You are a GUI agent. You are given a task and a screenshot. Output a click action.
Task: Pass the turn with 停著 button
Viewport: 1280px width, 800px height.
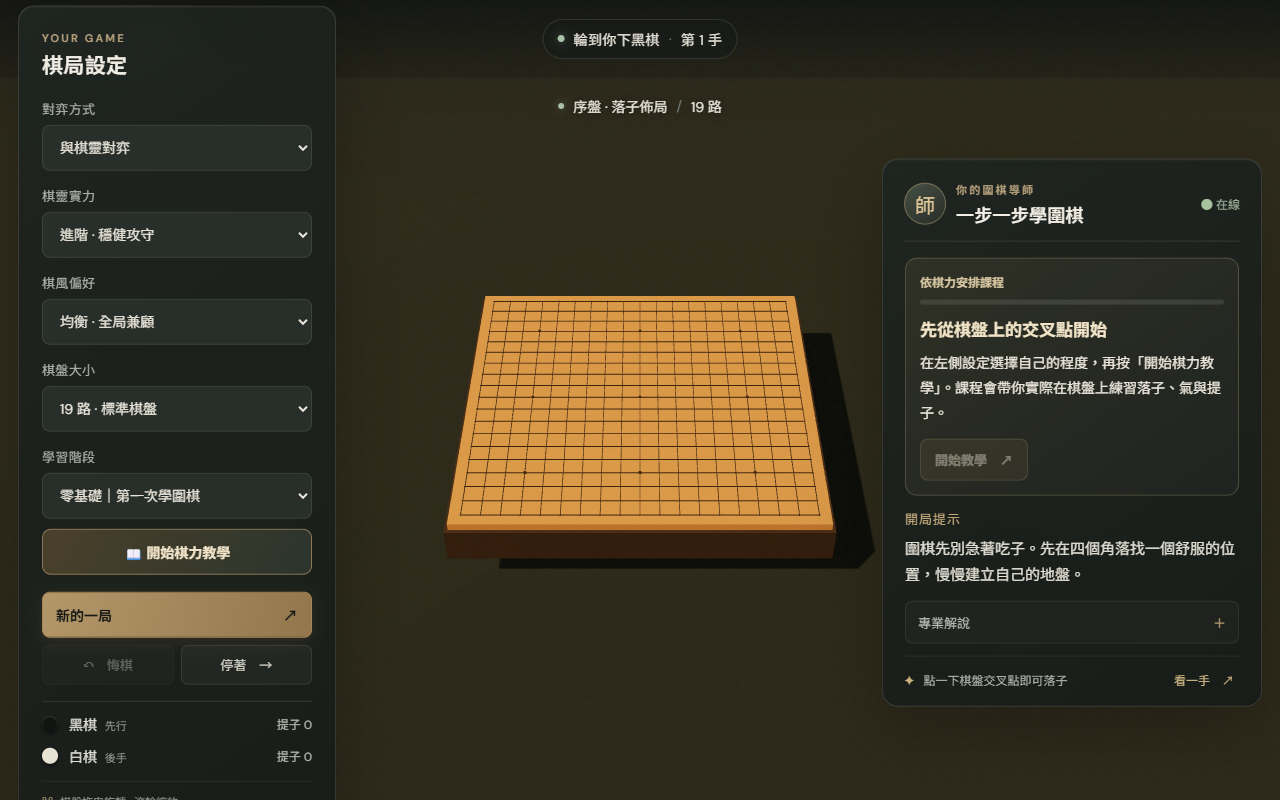tap(246, 665)
